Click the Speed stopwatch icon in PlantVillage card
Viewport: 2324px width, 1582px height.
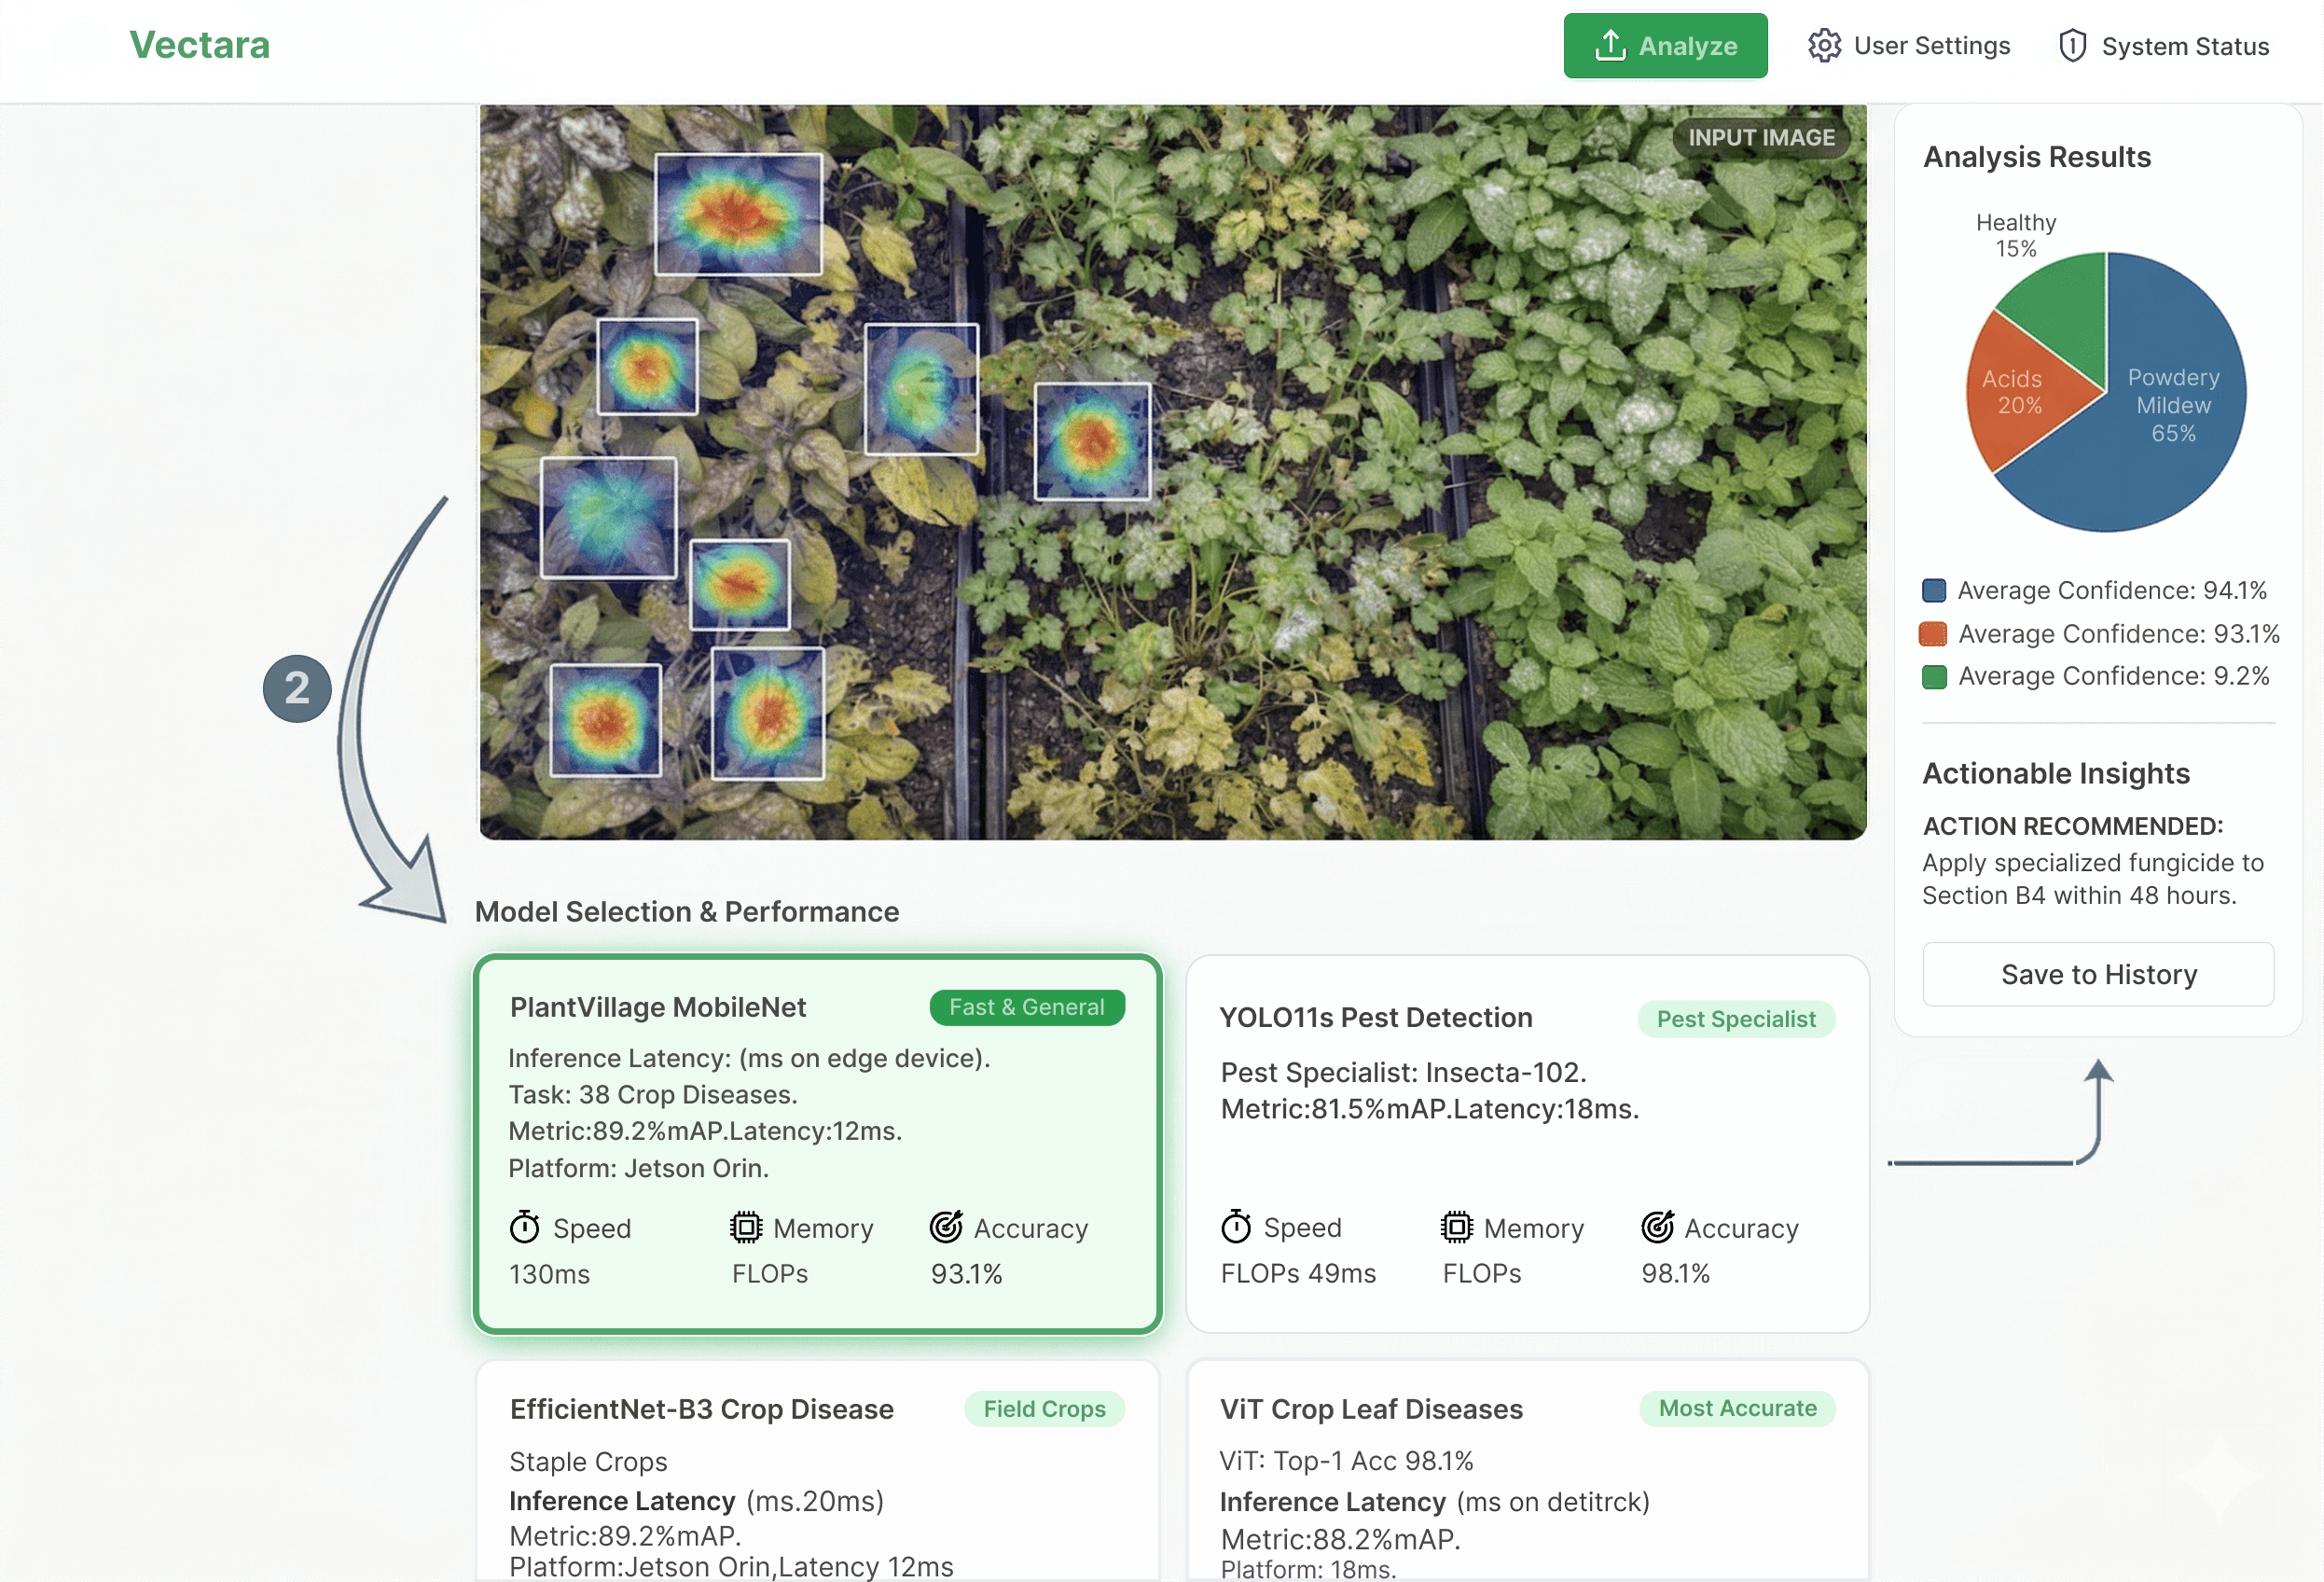click(525, 1227)
